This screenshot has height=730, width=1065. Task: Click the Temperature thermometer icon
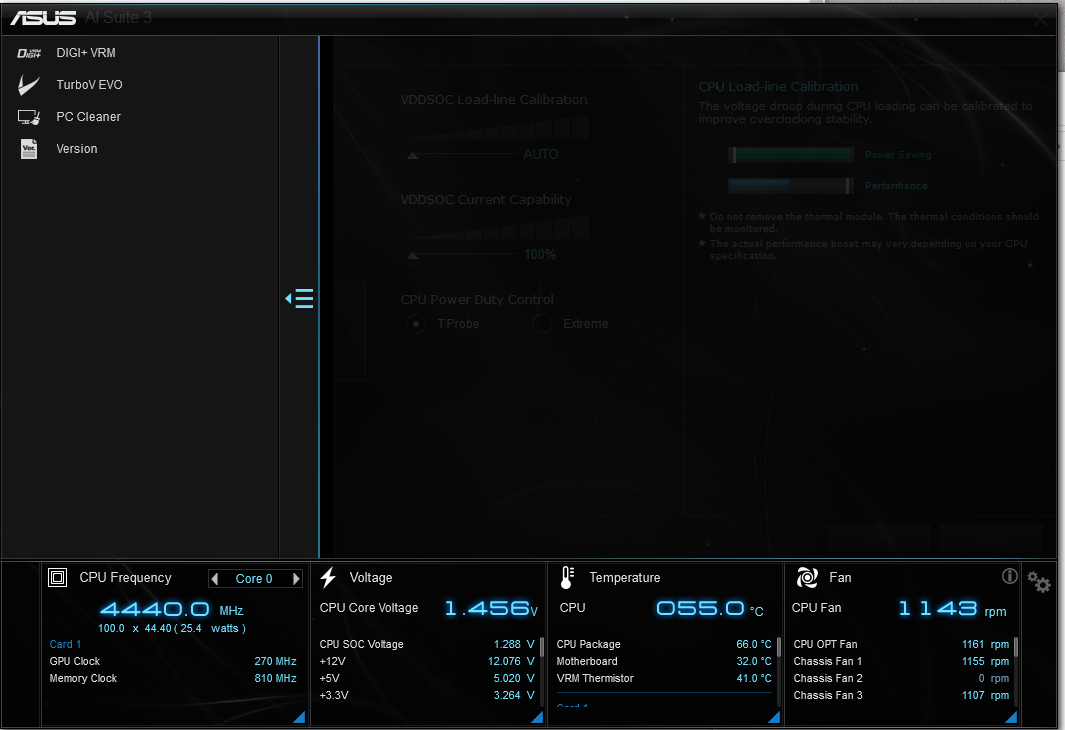point(567,577)
